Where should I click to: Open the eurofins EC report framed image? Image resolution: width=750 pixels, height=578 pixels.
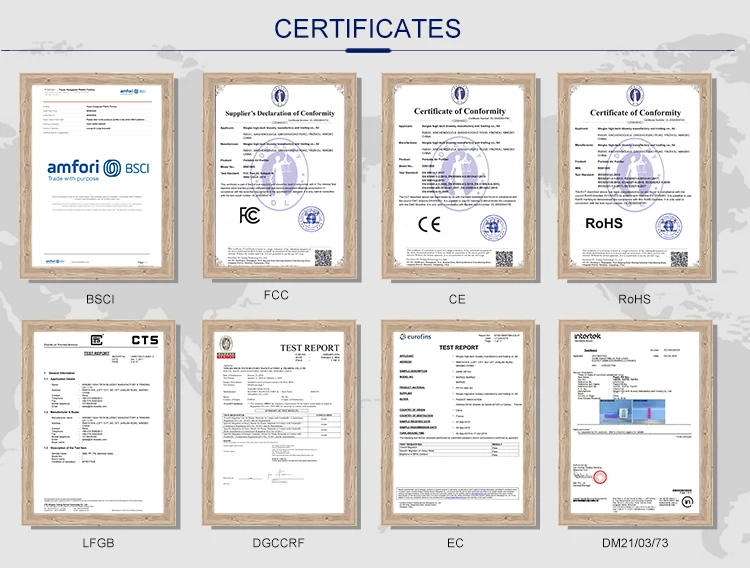click(458, 423)
